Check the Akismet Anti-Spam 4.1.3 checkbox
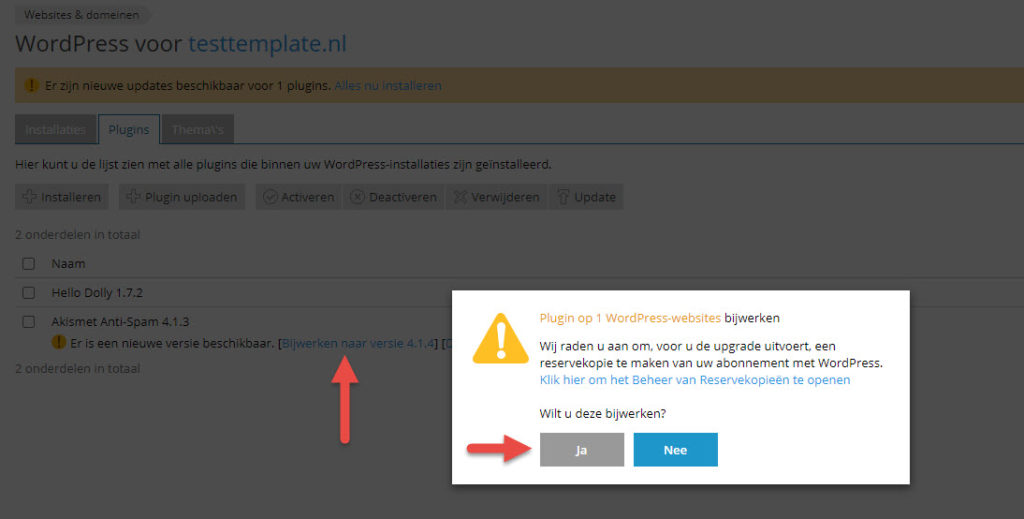Viewport: 1024px width, 519px height. (29, 321)
